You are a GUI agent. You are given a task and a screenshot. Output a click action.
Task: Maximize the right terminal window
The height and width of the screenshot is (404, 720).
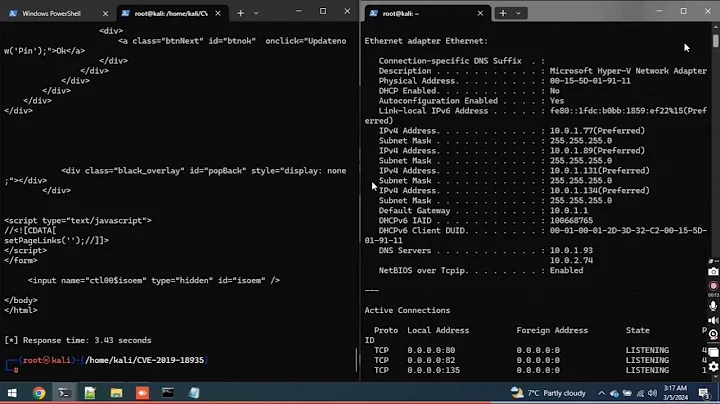683,11
